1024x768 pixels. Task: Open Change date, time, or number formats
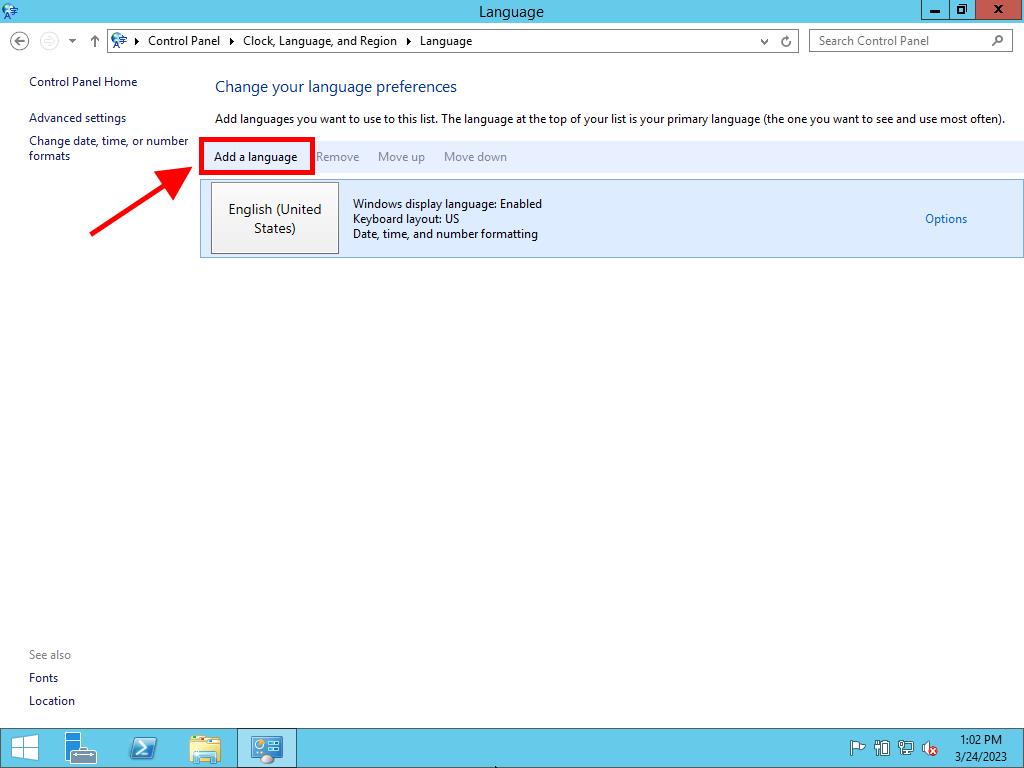point(108,148)
